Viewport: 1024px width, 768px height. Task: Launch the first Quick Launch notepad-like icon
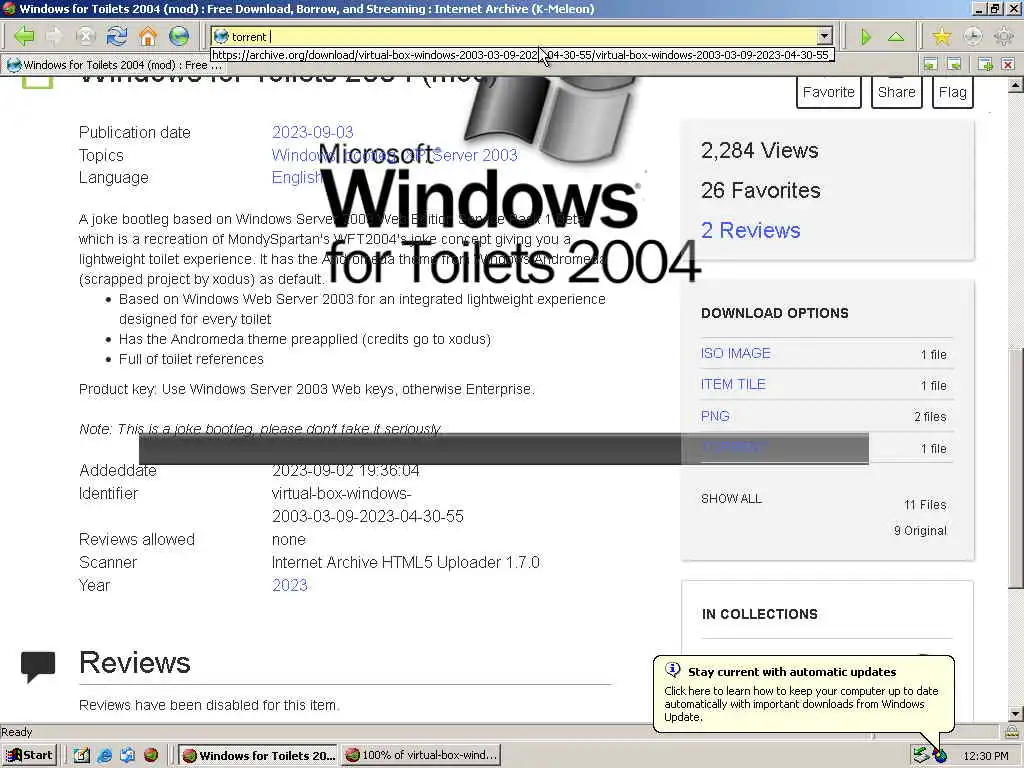pyautogui.click(x=81, y=755)
